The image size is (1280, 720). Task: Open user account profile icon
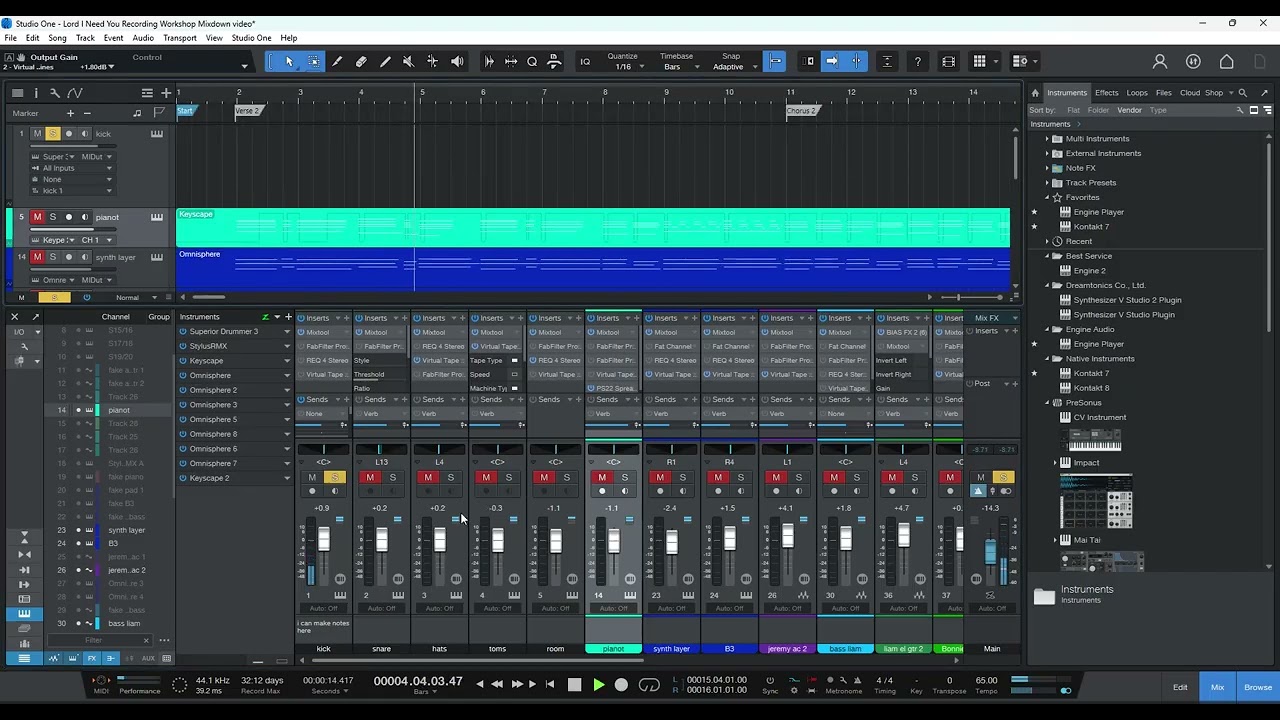tap(1160, 62)
